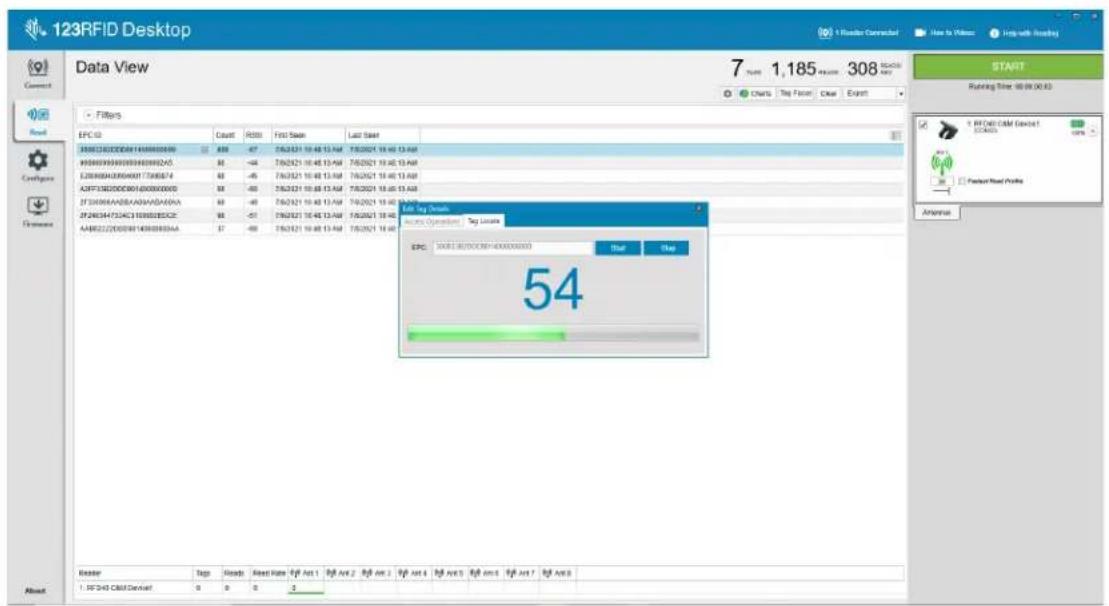Select the tag row starting with 2F33
Screen dimensions: 1109x606
click(238, 202)
